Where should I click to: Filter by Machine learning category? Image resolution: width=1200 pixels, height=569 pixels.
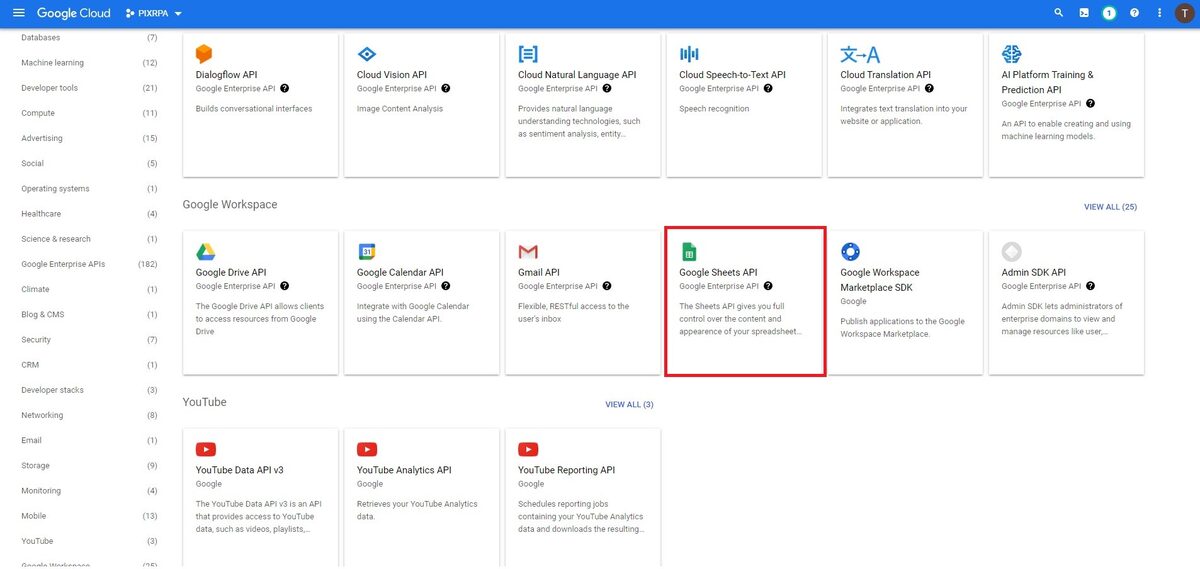tap(52, 63)
